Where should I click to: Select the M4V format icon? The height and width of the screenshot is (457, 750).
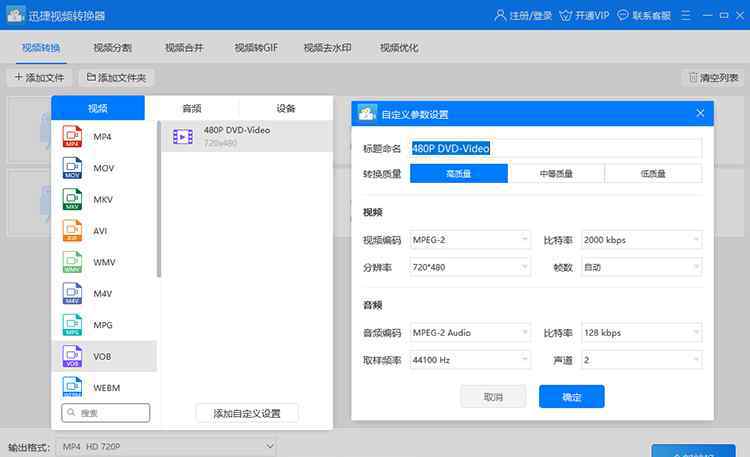[x=72, y=293]
